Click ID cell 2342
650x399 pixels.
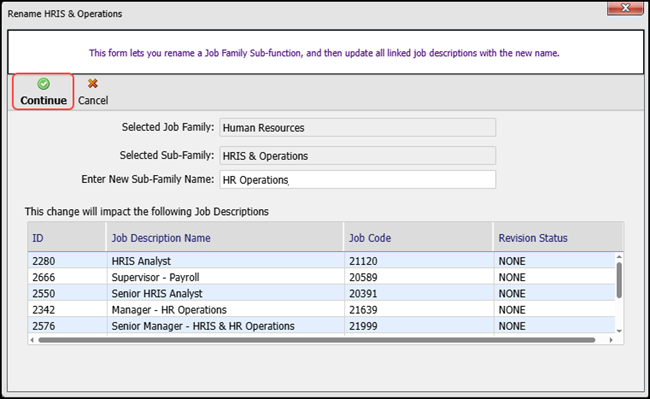[x=44, y=310]
